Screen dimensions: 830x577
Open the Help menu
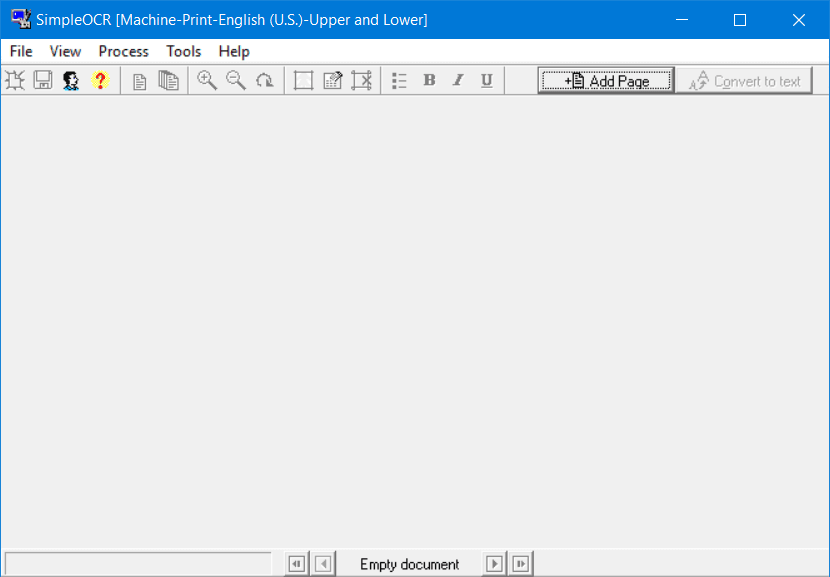click(x=234, y=51)
